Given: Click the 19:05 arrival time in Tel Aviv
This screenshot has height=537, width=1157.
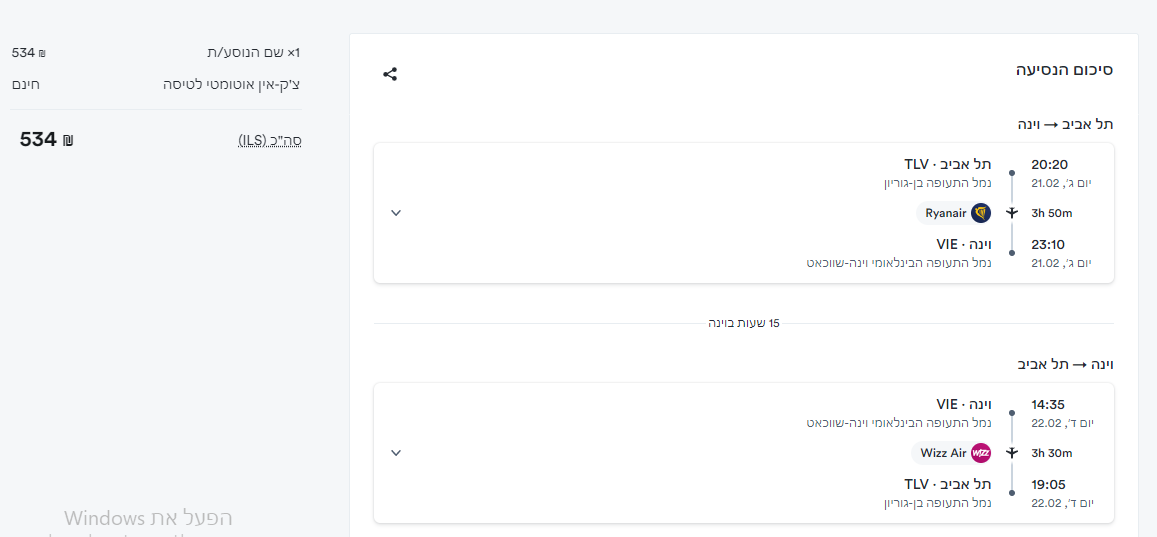Looking at the screenshot, I should [1049, 484].
